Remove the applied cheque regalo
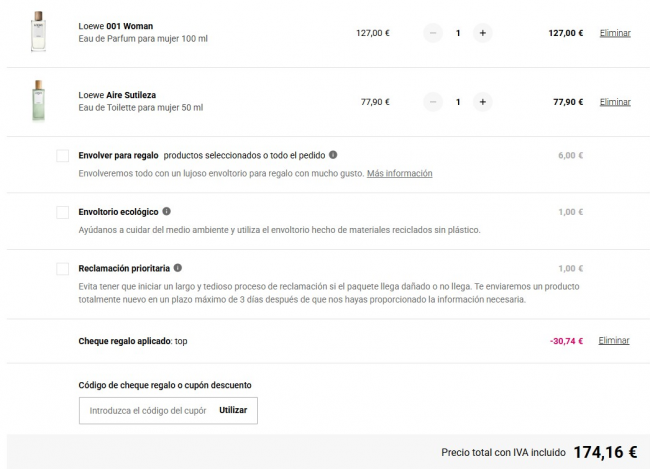650x469 pixels. pos(615,340)
